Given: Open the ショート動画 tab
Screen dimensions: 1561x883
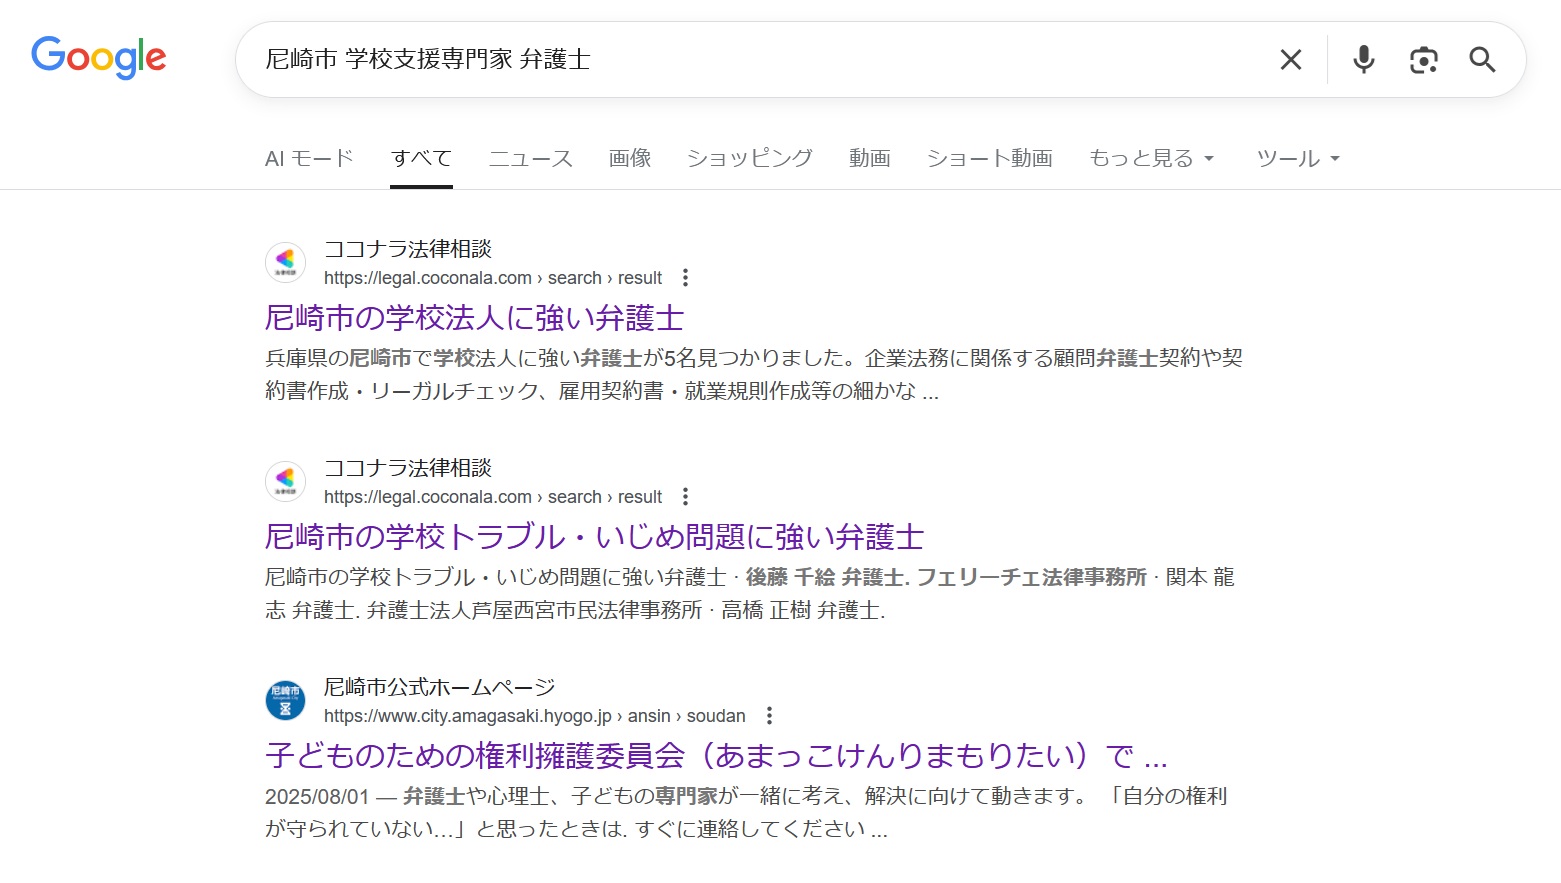Looking at the screenshot, I should point(989,158).
